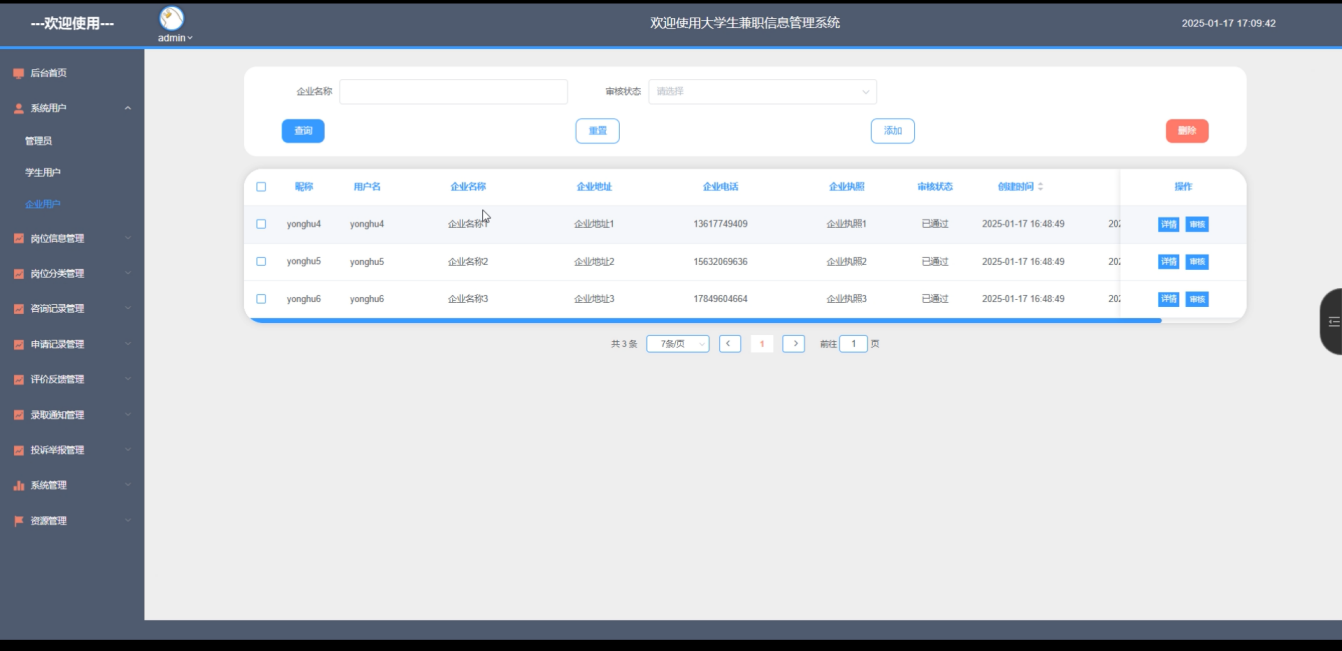The image size is (1342, 651).
Task: Go to the next page arrow
Action: tap(794, 344)
